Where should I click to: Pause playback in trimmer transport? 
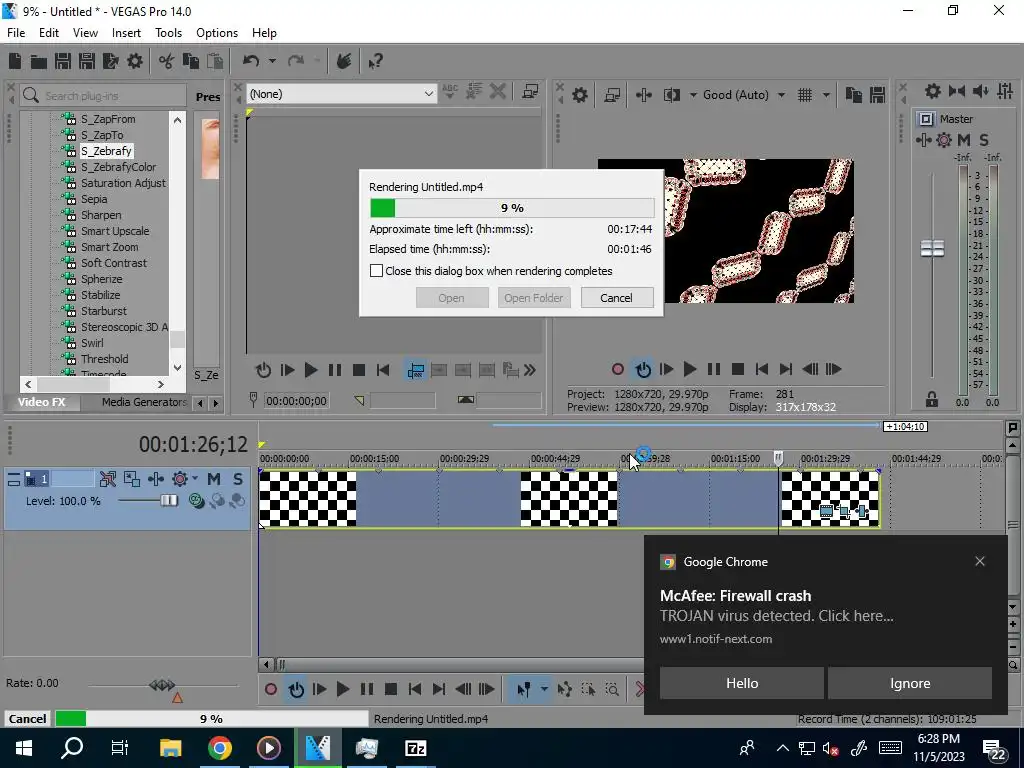coord(334,370)
